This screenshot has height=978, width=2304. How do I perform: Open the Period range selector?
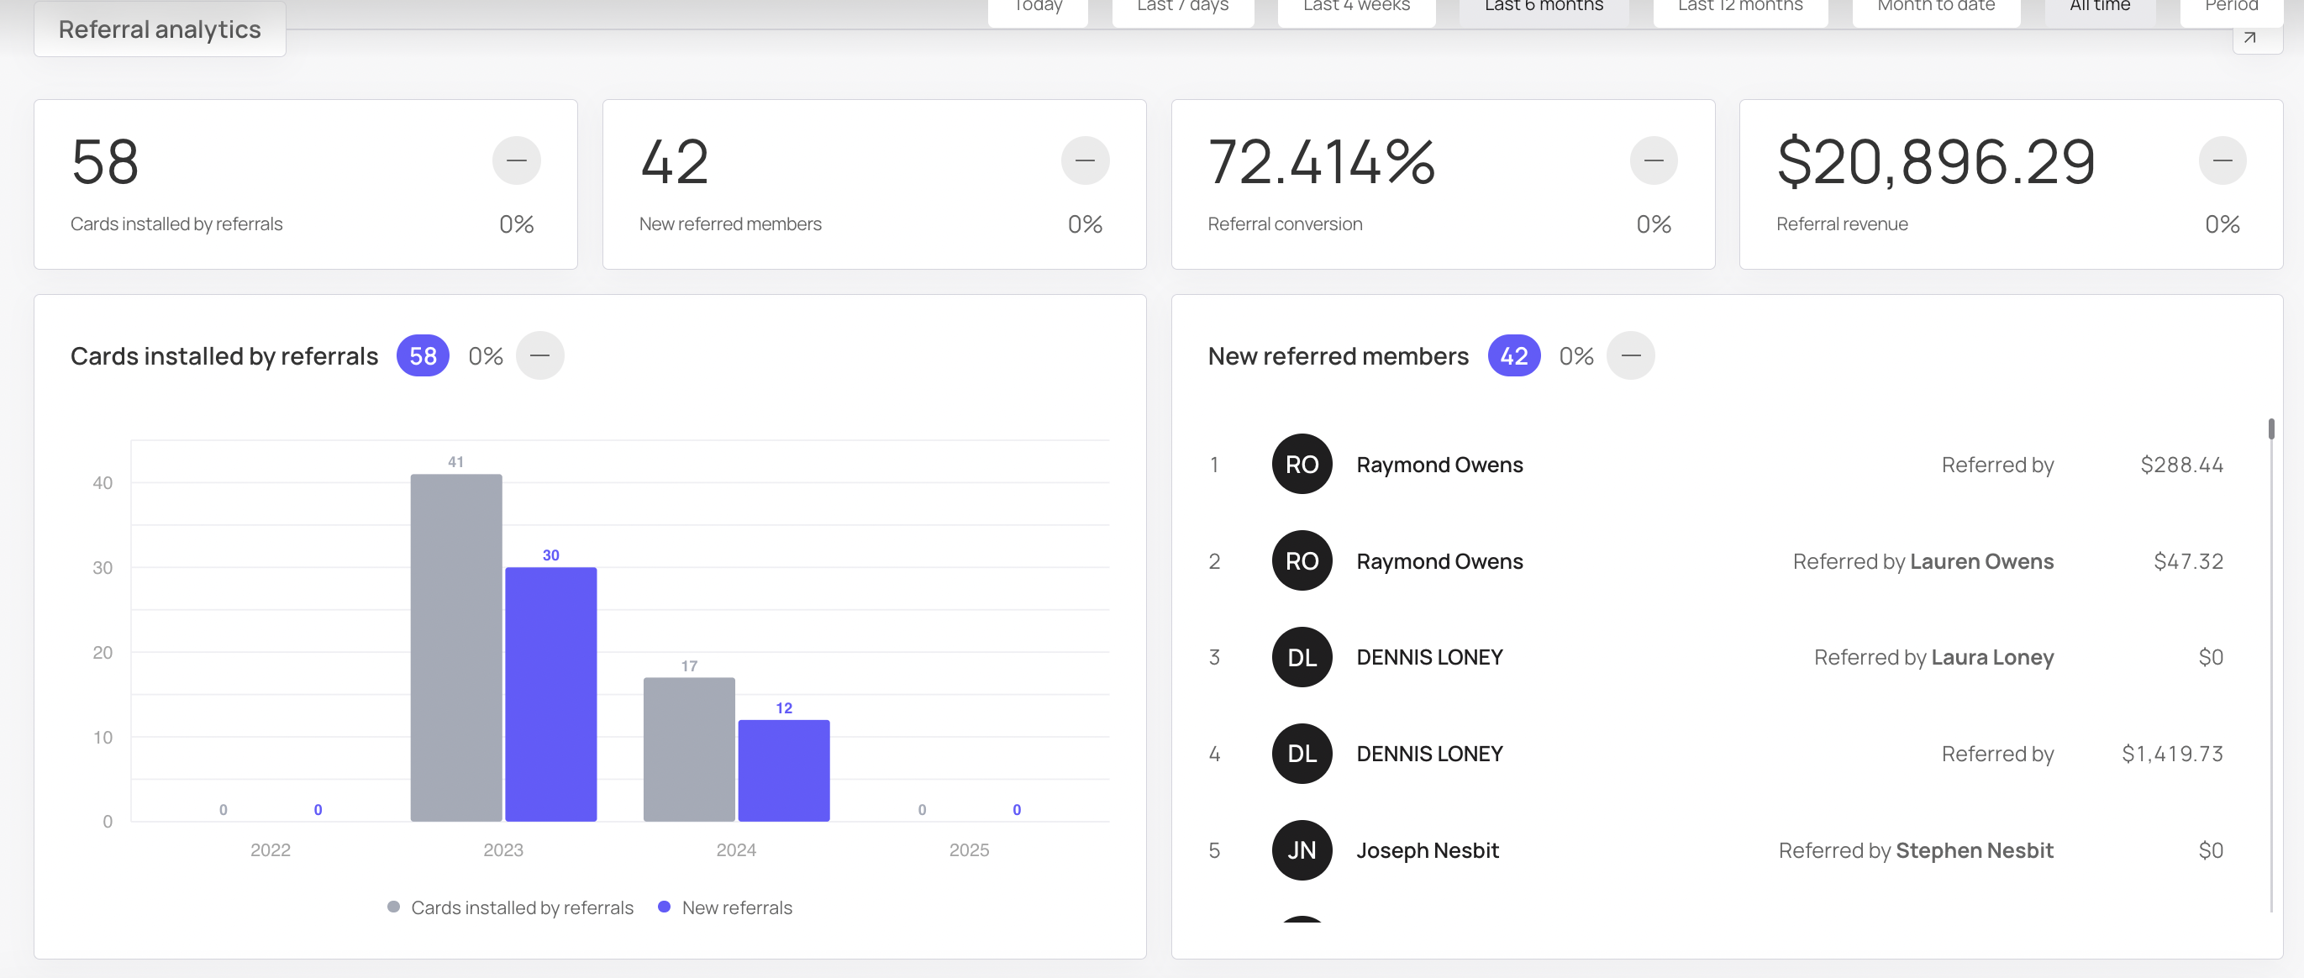point(2231,8)
